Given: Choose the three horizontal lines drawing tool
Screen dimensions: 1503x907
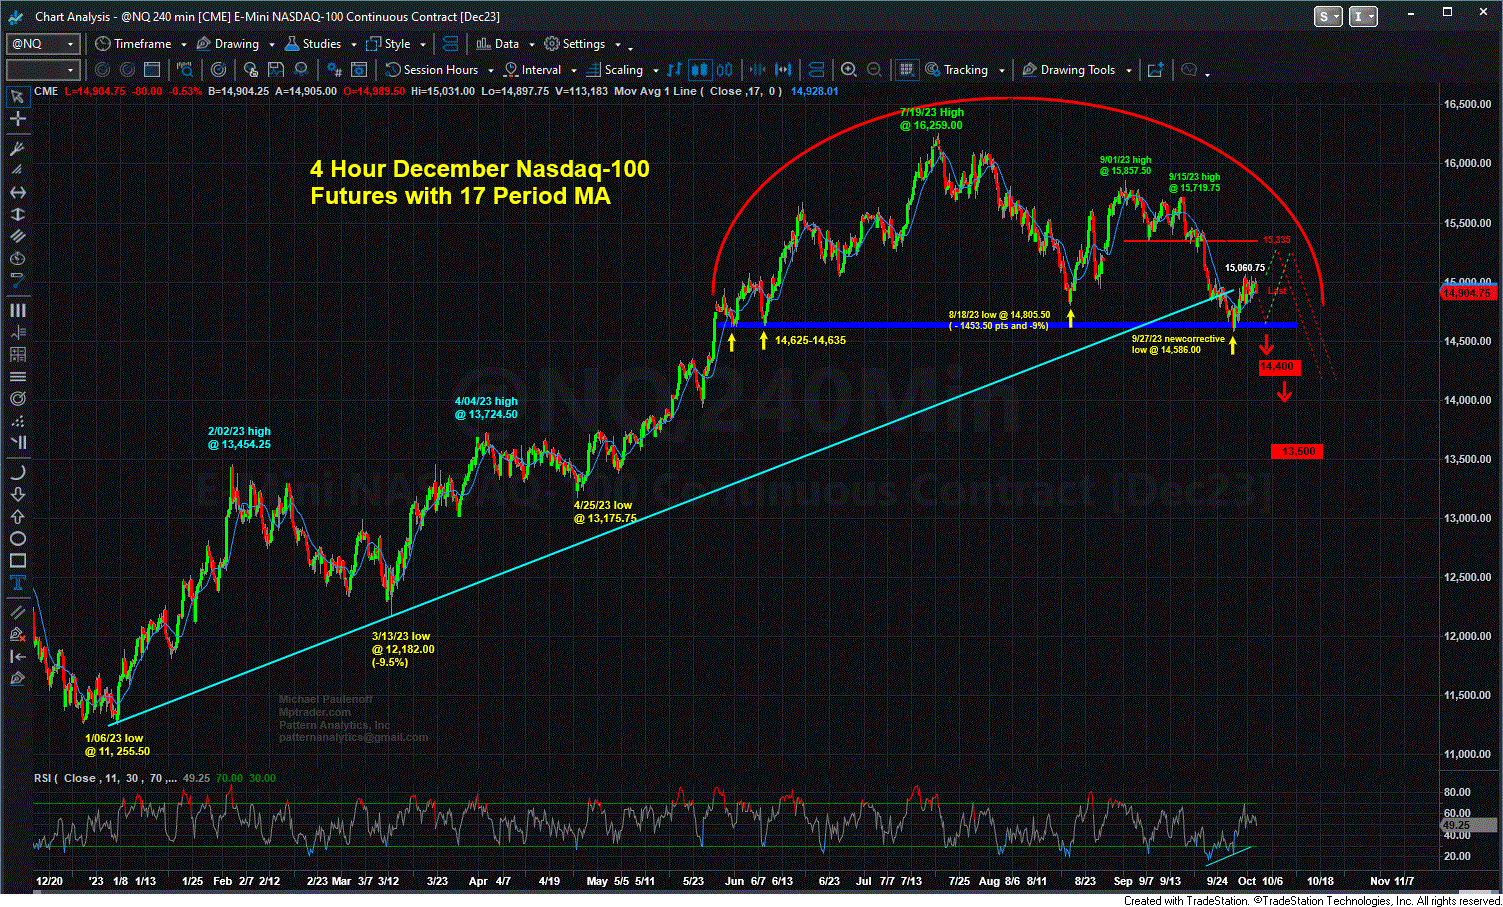Looking at the screenshot, I should (x=16, y=376).
